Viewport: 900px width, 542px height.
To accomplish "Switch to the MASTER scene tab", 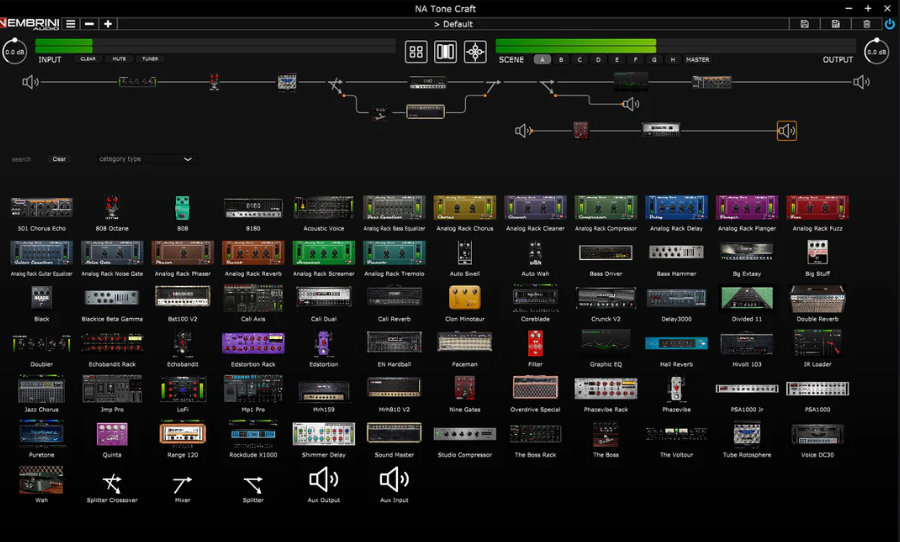I will tap(697, 60).
